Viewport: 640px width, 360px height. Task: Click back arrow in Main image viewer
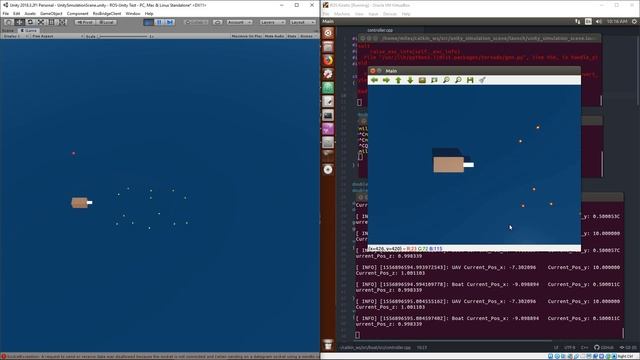click(x=374, y=80)
